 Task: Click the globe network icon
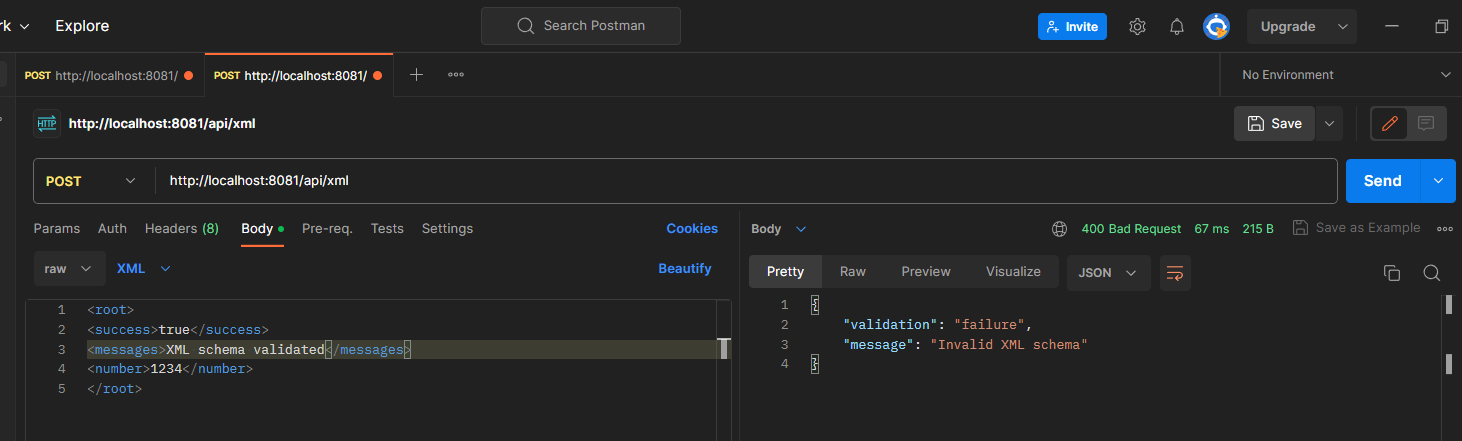1060,229
